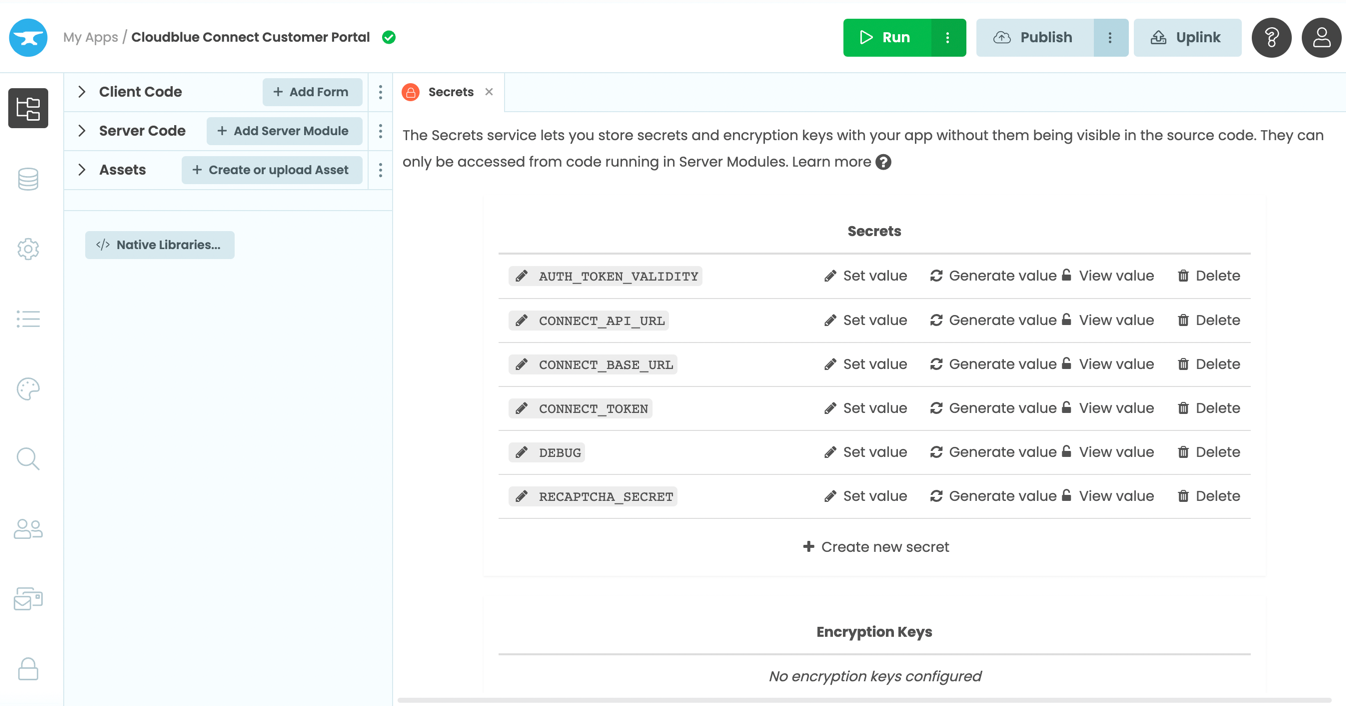Set value for AUTH_TOKEN_VALIDITY
This screenshot has width=1346, height=706.
(865, 276)
